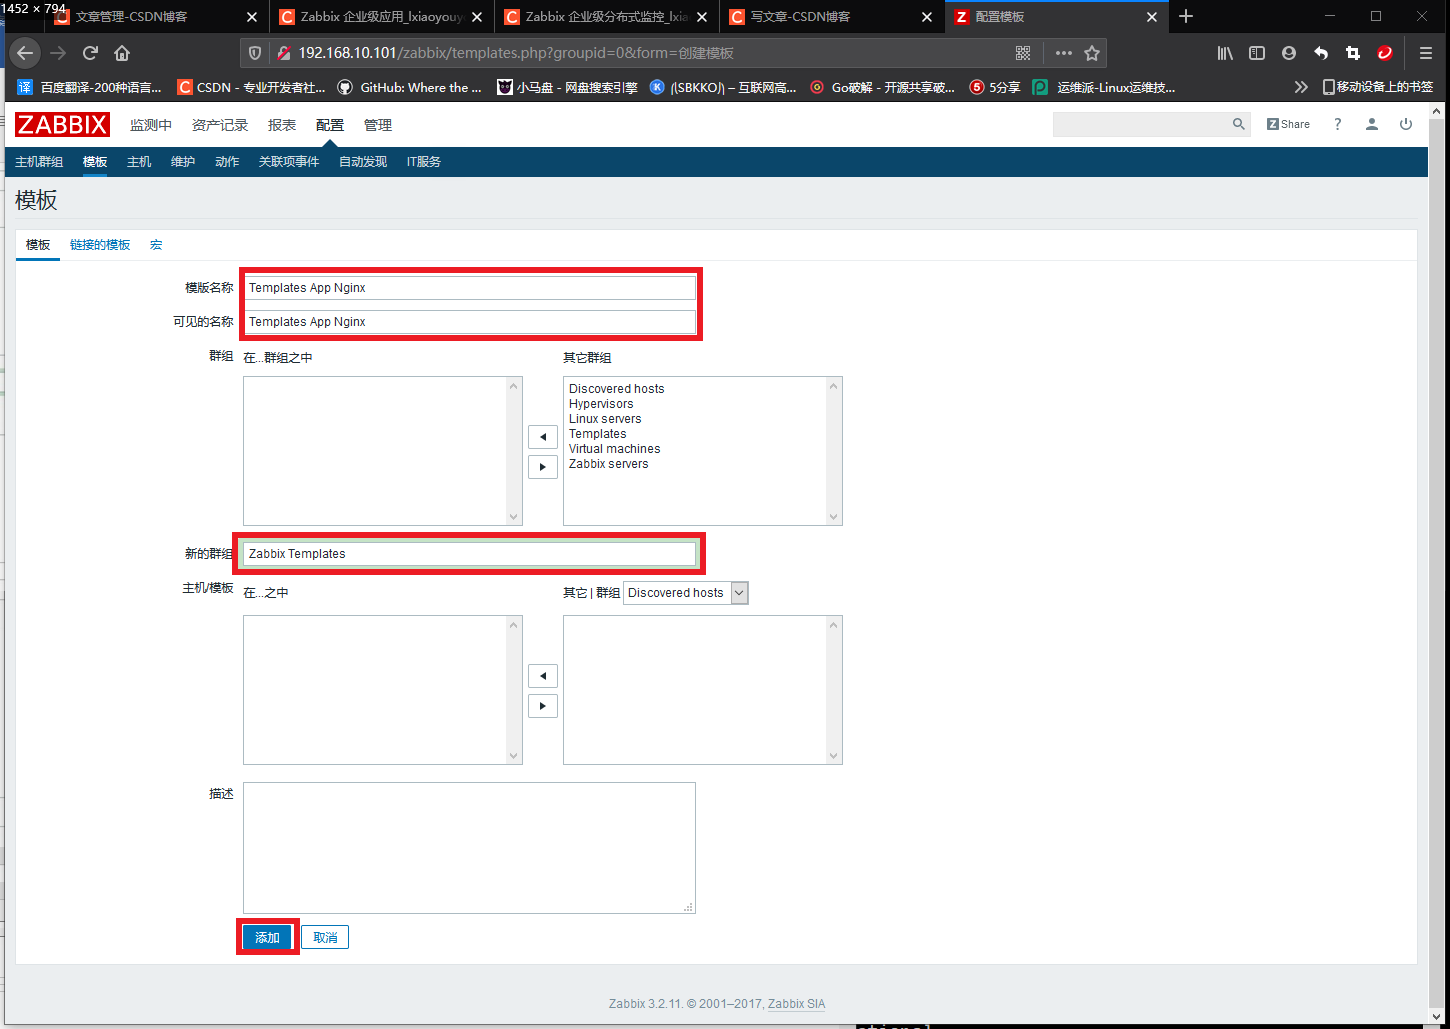Click the 添加 button
1450x1029 pixels.
pyautogui.click(x=267, y=937)
